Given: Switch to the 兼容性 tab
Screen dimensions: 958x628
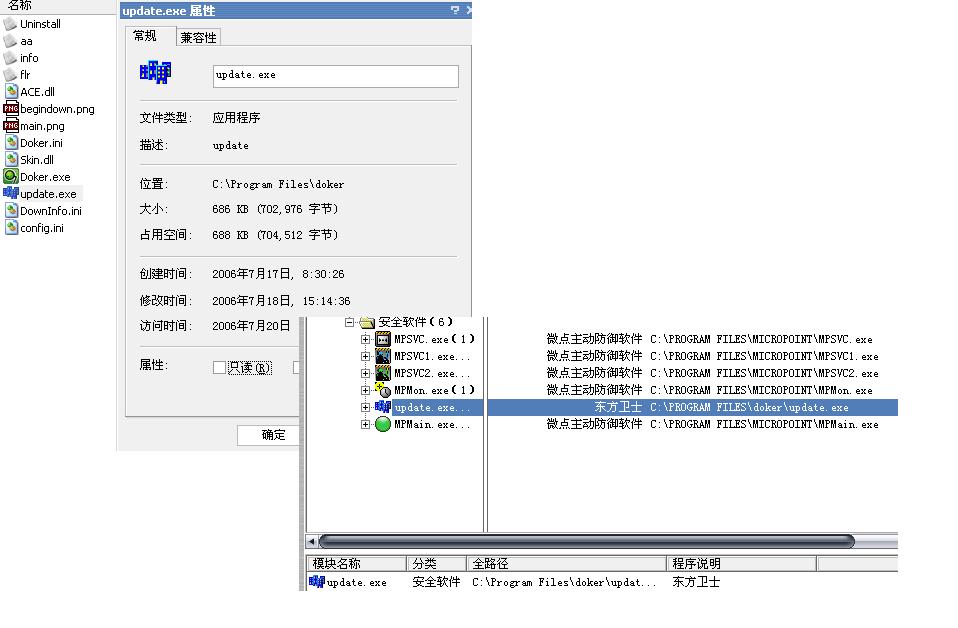Looking at the screenshot, I should point(199,37).
